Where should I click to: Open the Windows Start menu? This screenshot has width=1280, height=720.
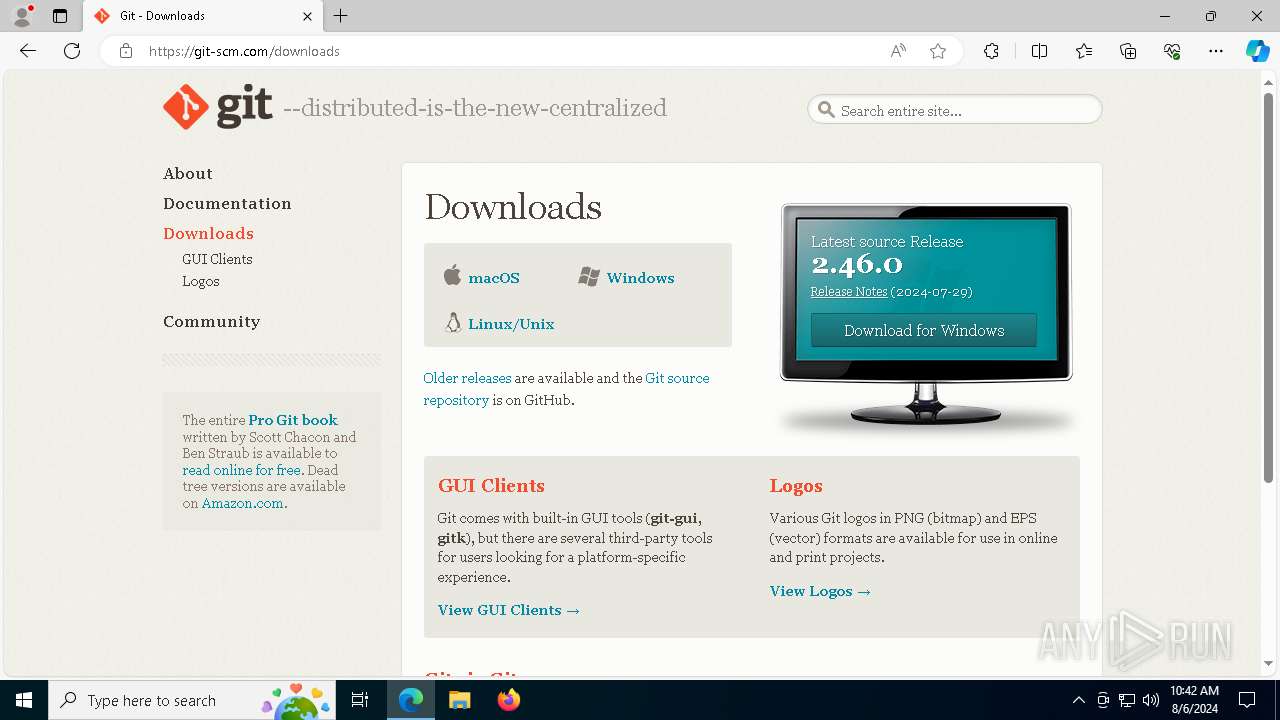click(24, 700)
